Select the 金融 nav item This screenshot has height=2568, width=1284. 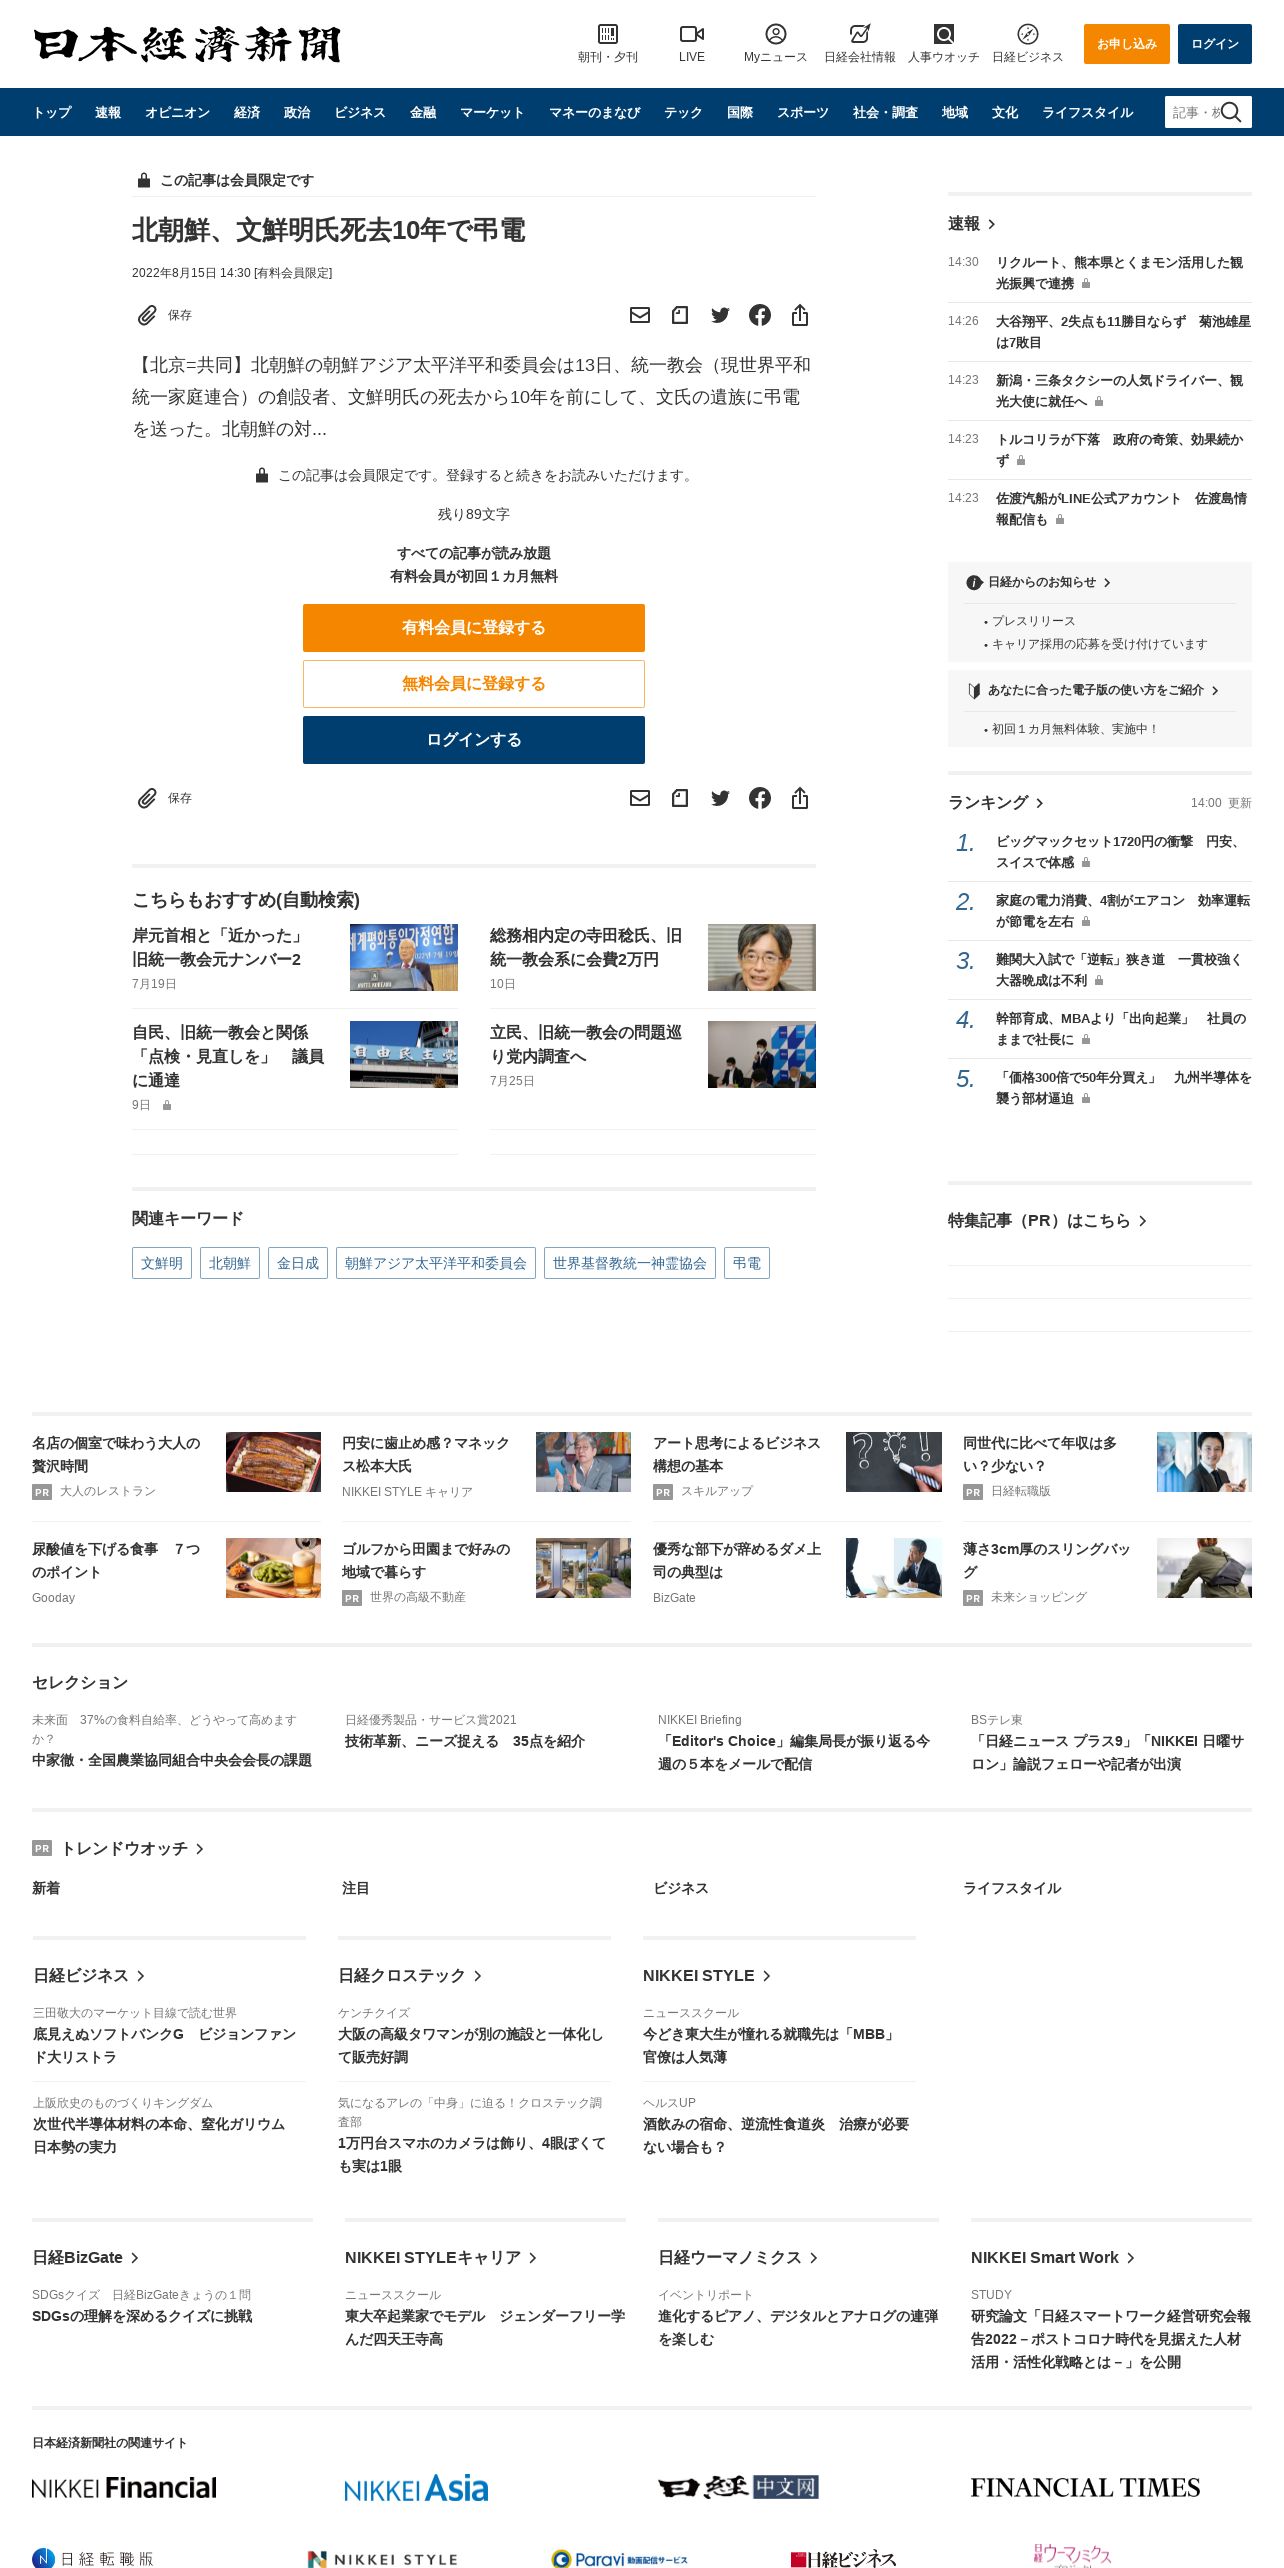click(423, 112)
